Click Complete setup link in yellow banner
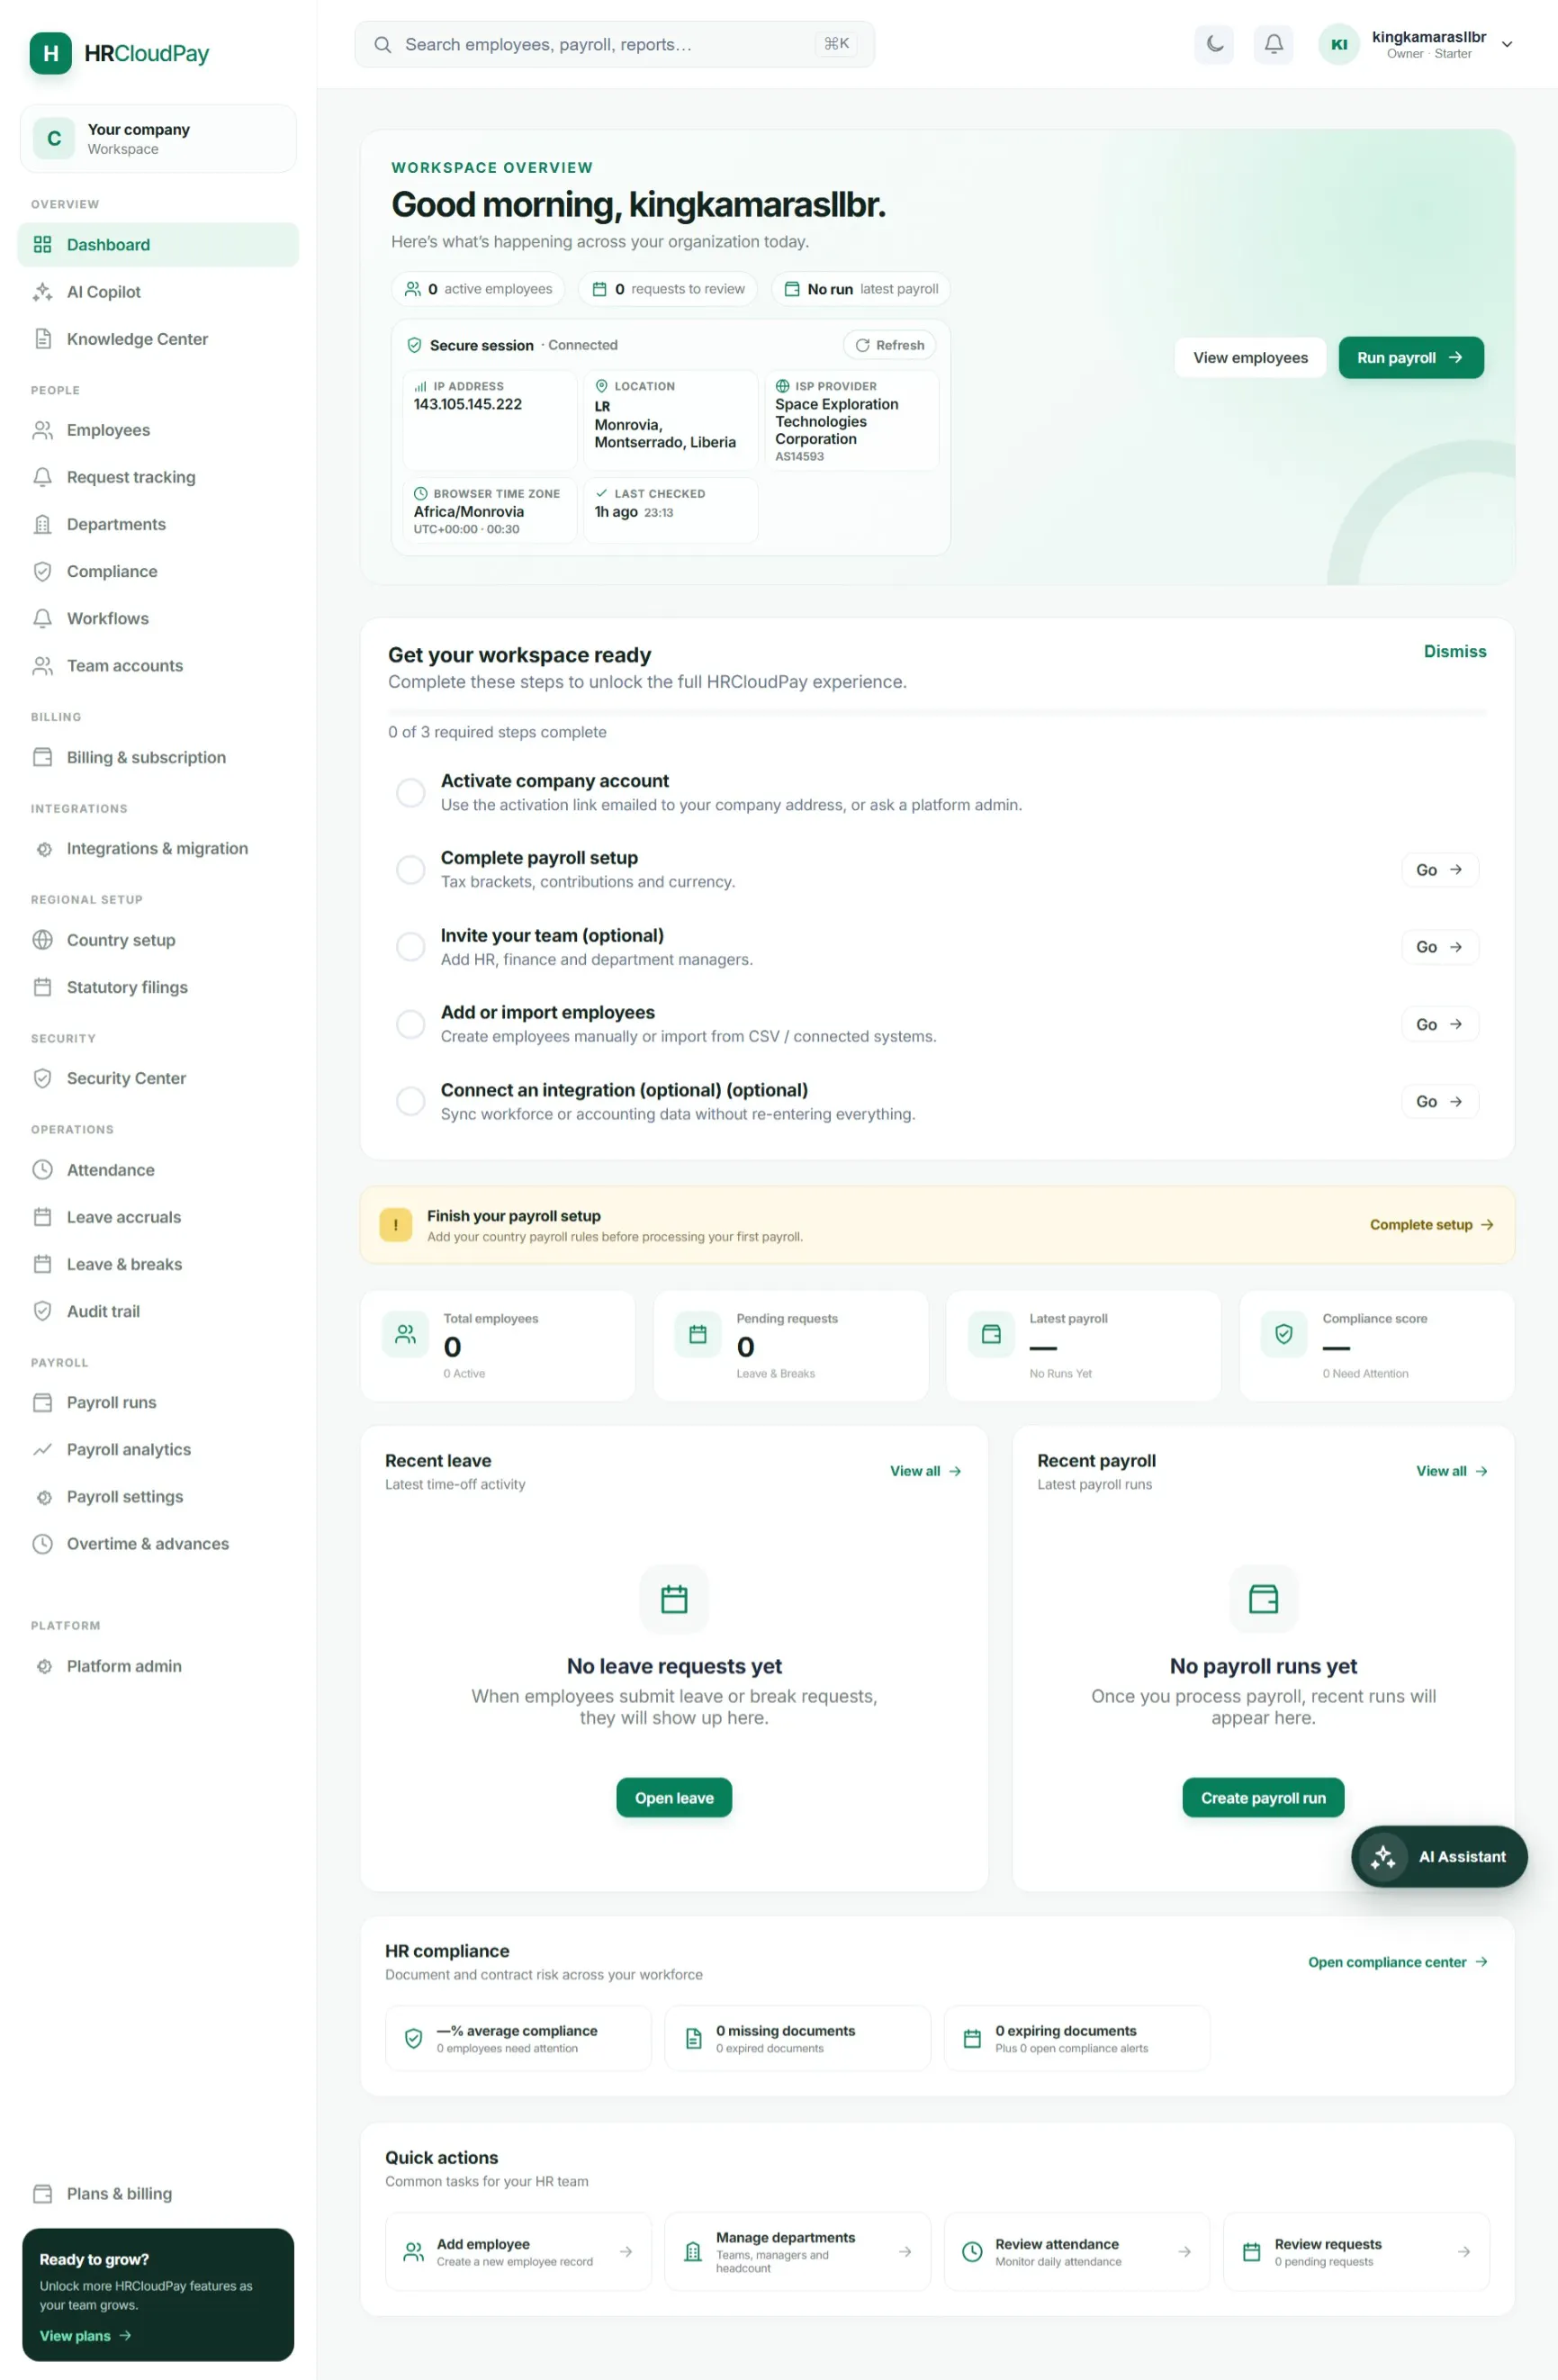The width and height of the screenshot is (1558, 2380). pos(1431,1225)
